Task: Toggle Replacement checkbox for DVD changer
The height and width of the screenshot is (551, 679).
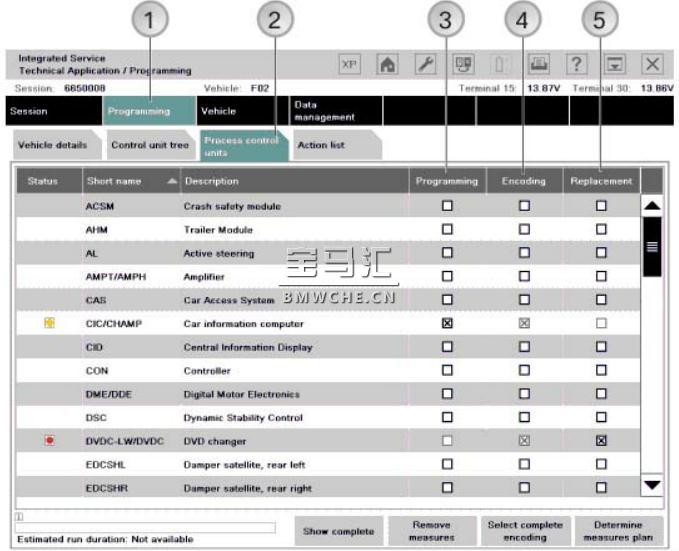Action: coord(601,441)
